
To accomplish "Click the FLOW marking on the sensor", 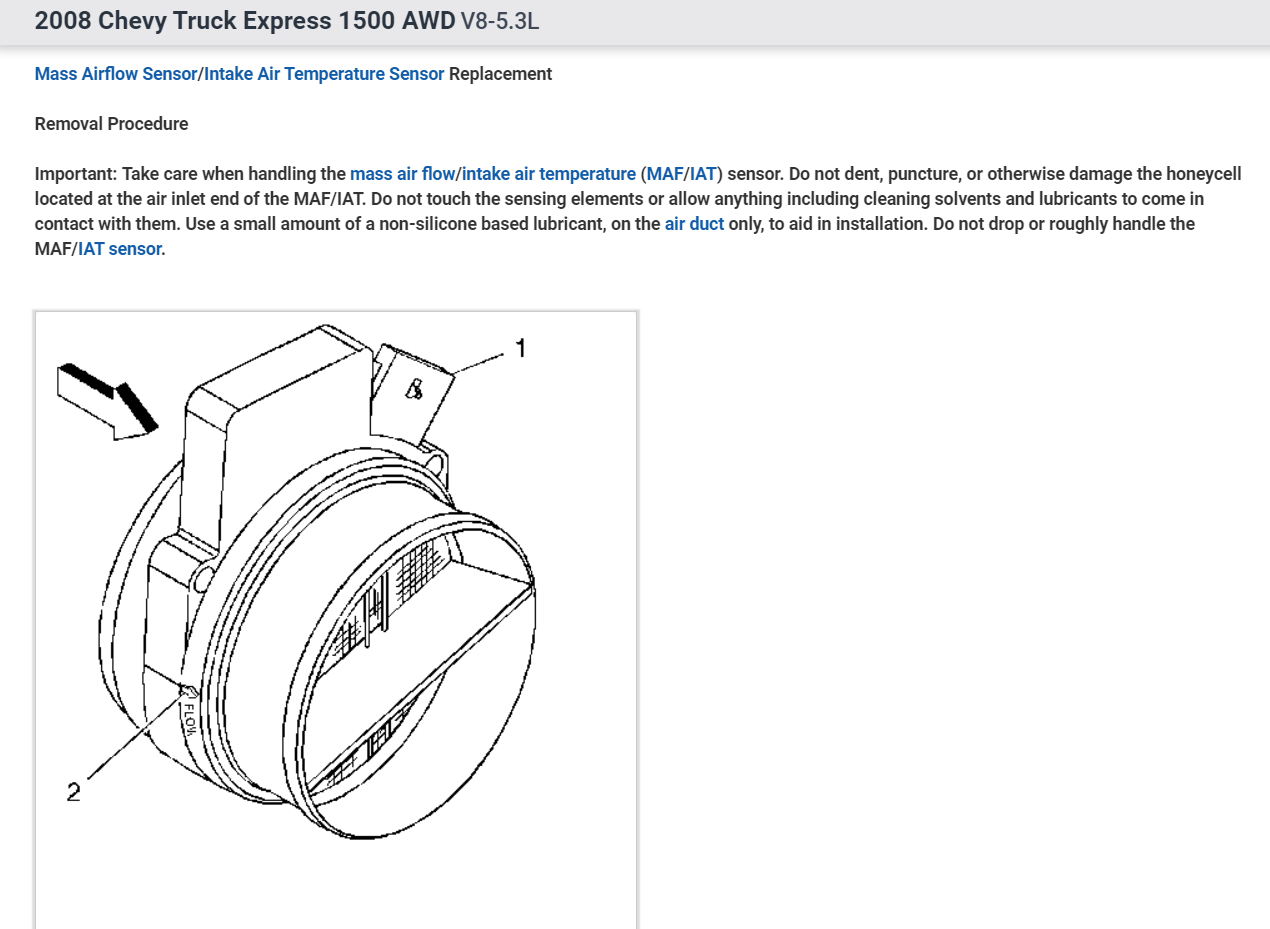I will click(x=189, y=718).
